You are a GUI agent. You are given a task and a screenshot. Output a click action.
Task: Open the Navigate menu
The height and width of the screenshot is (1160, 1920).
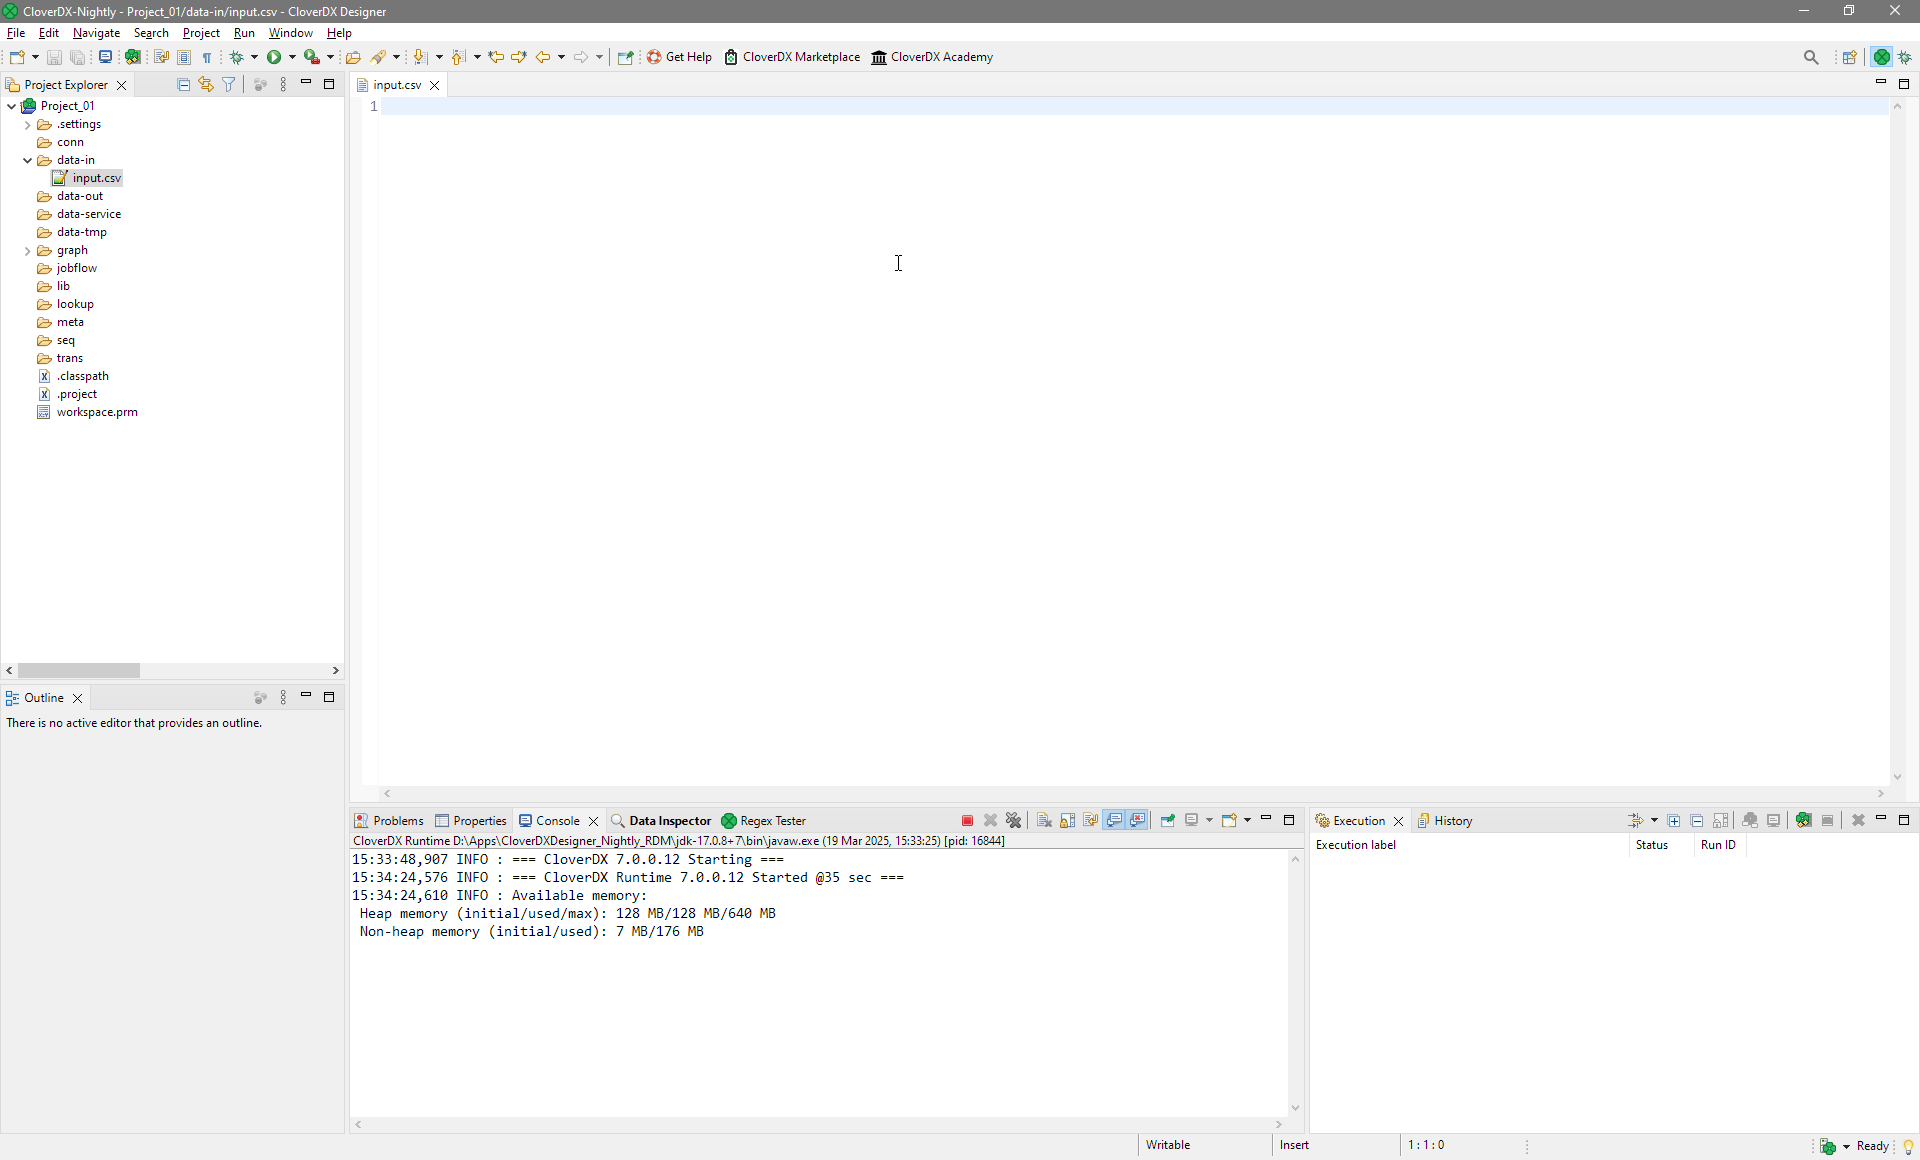point(96,33)
